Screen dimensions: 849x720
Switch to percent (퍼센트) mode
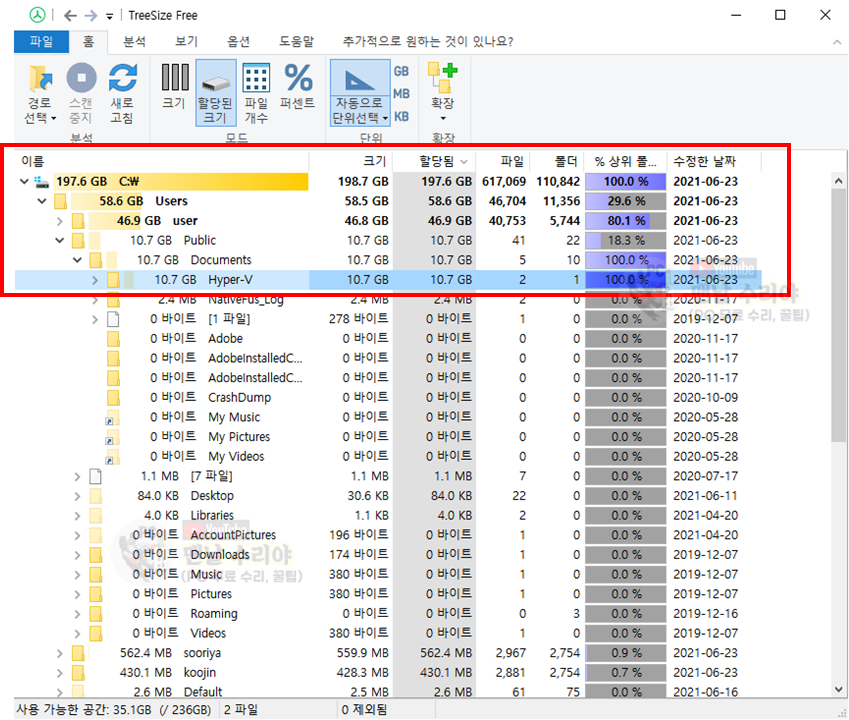[x=297, y=87]
